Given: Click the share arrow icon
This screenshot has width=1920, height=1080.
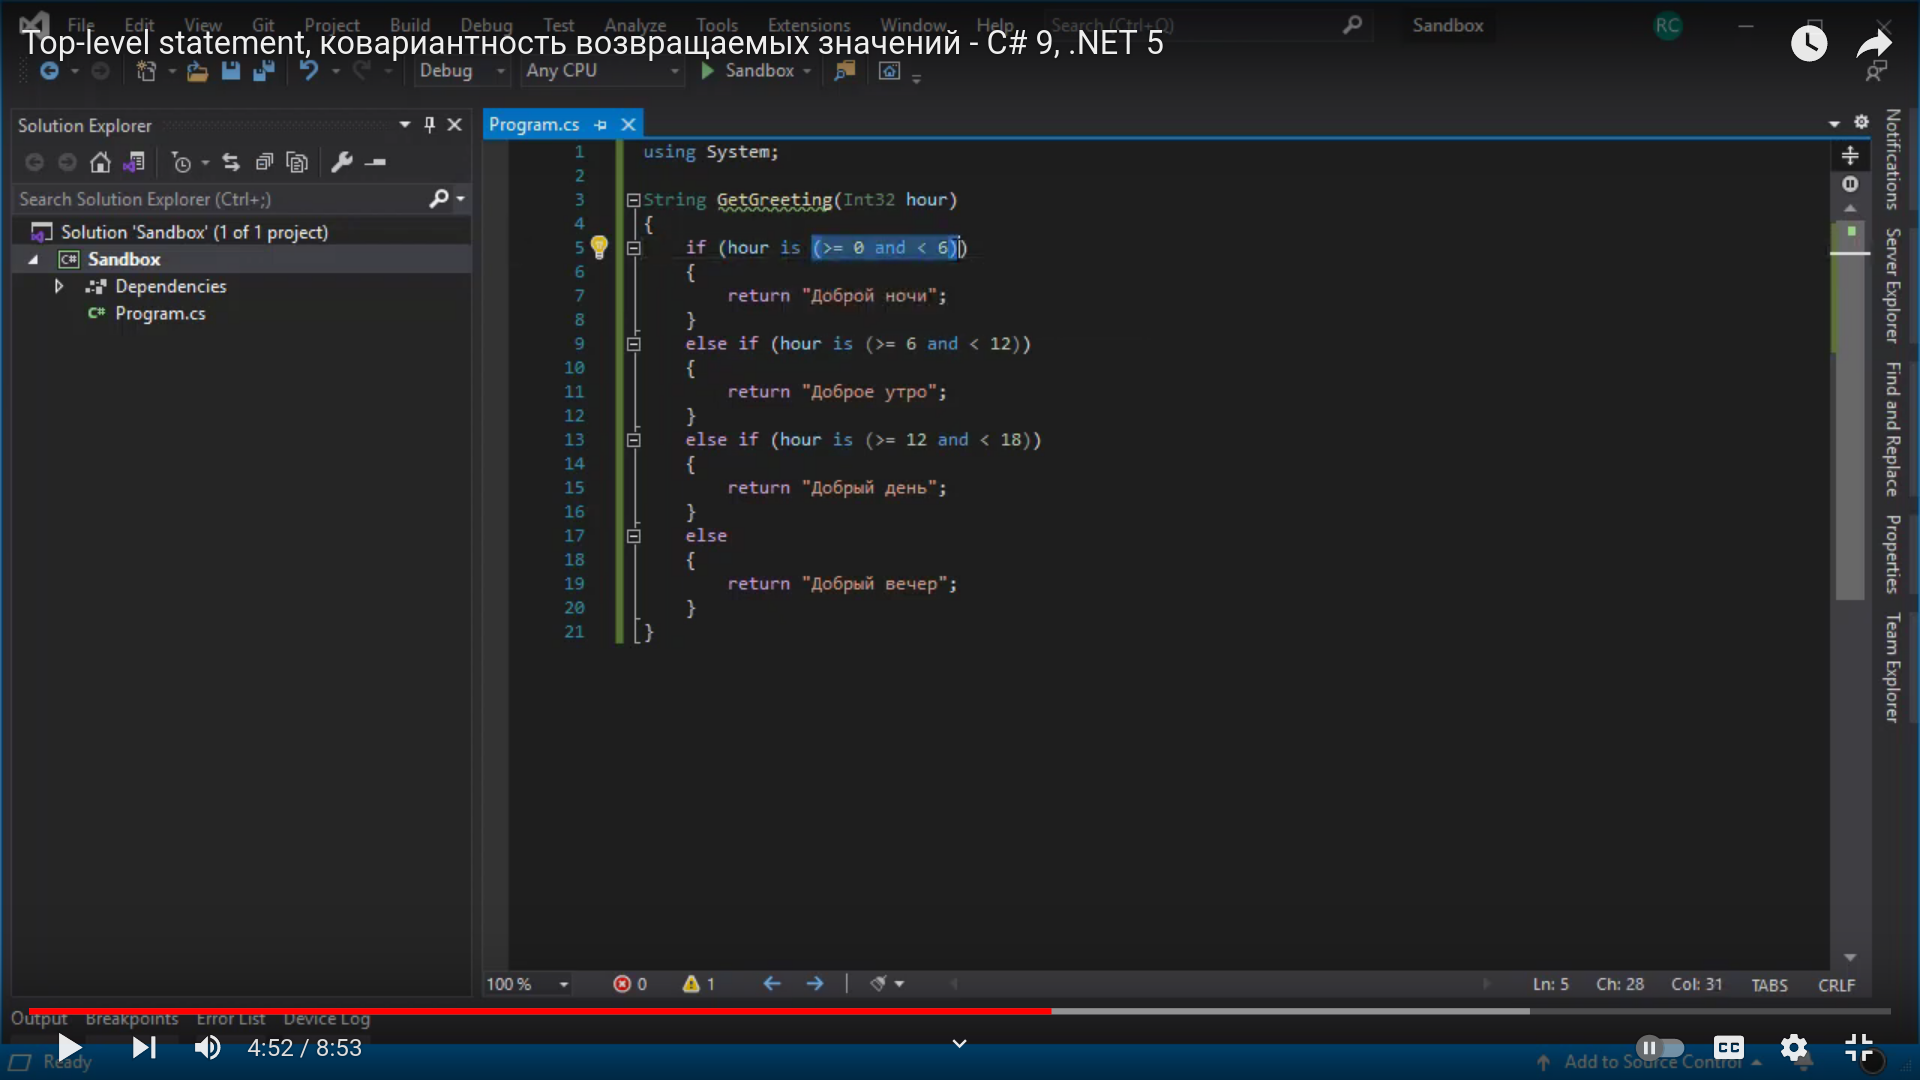Looking at the screenshot, I should [x=1873, y=43].
